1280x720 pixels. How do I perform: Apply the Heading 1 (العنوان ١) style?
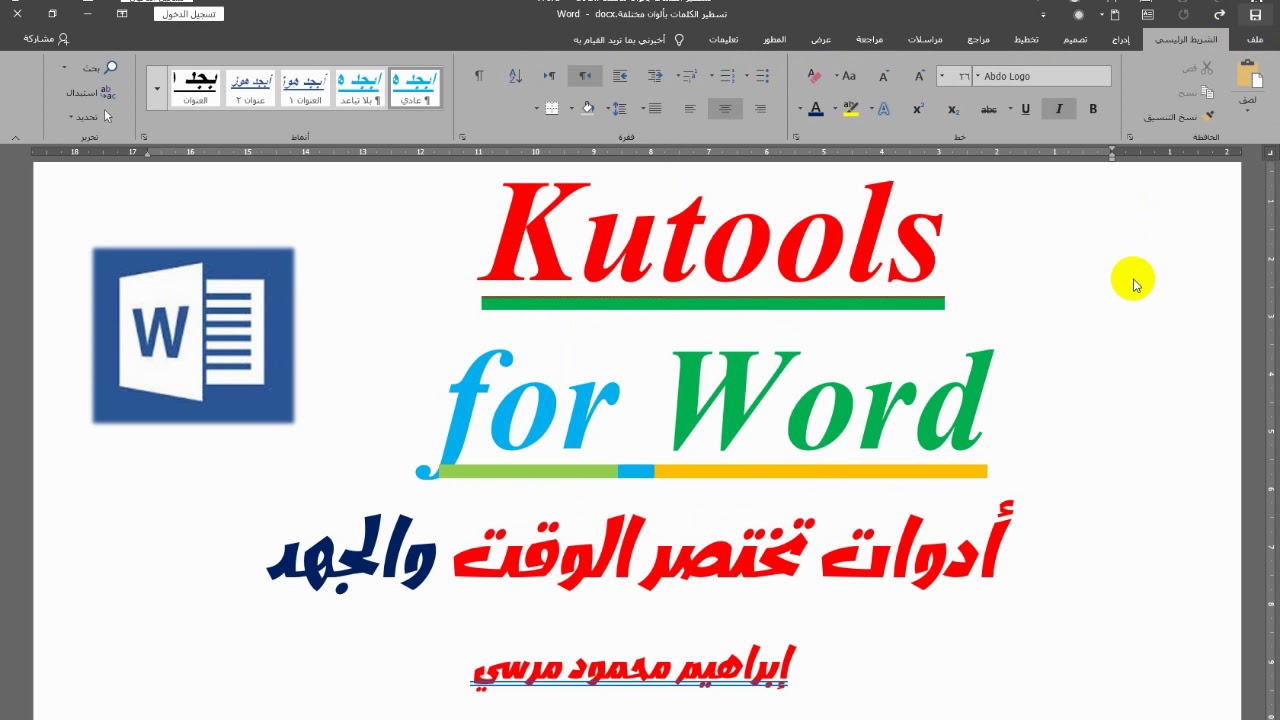click(305, 88)
